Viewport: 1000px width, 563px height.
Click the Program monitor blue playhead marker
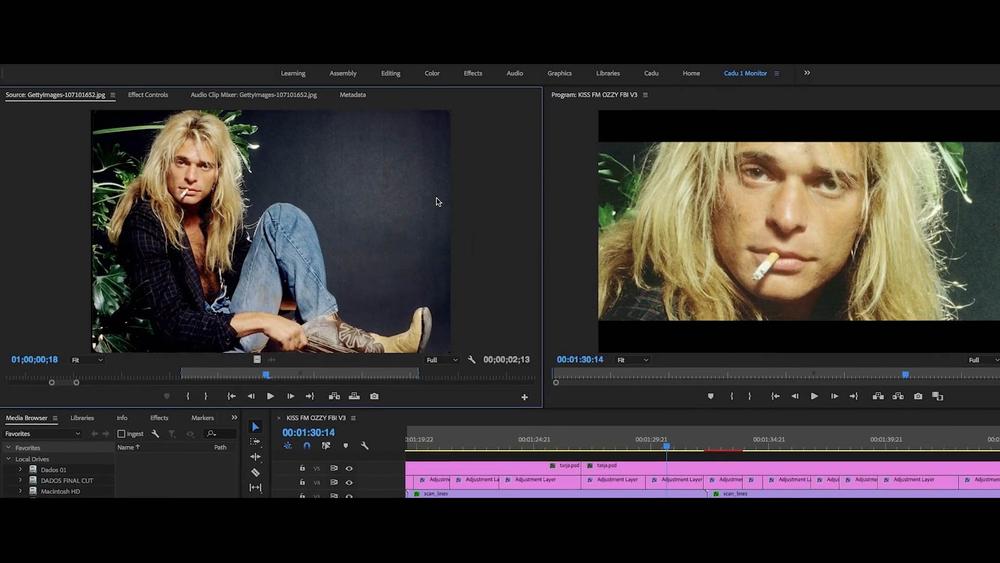pyautogui.click(x=905, y=375)
